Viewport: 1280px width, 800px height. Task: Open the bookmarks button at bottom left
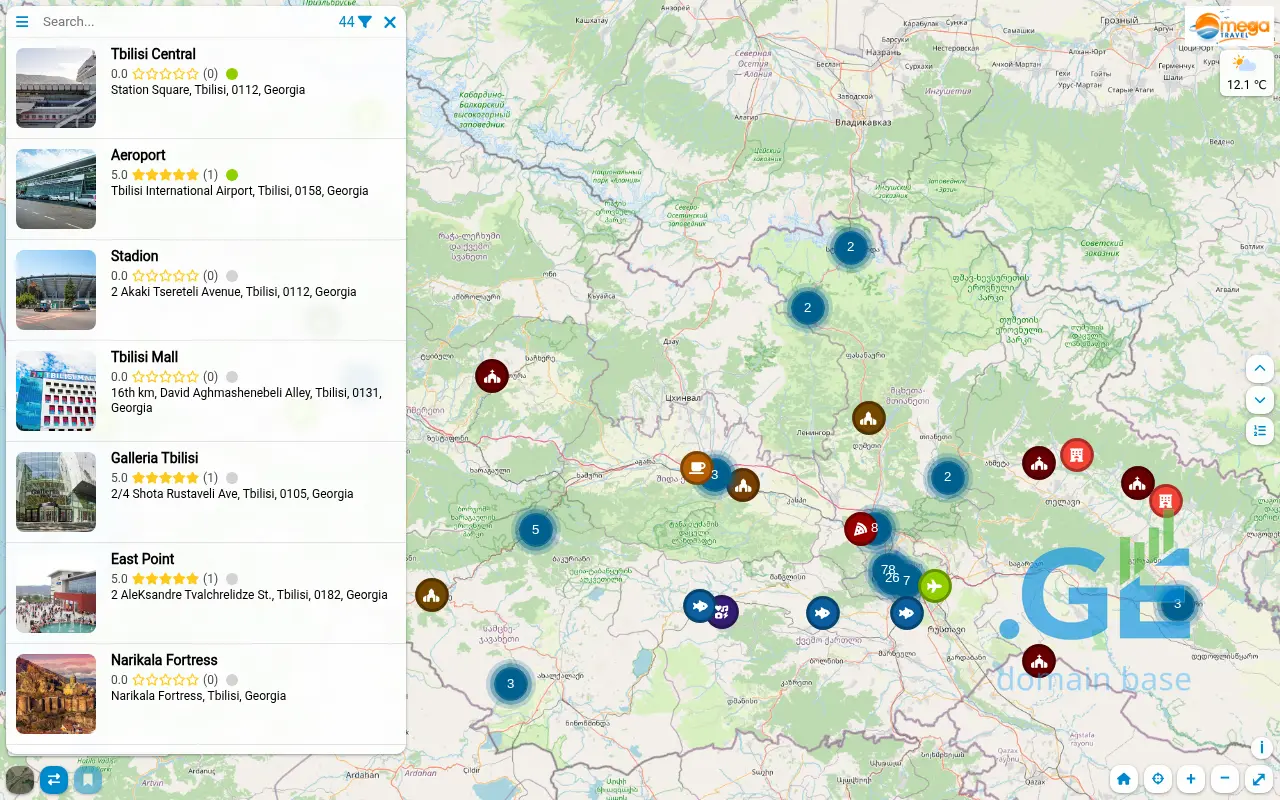pyautogui.click(x=88, y=779)
